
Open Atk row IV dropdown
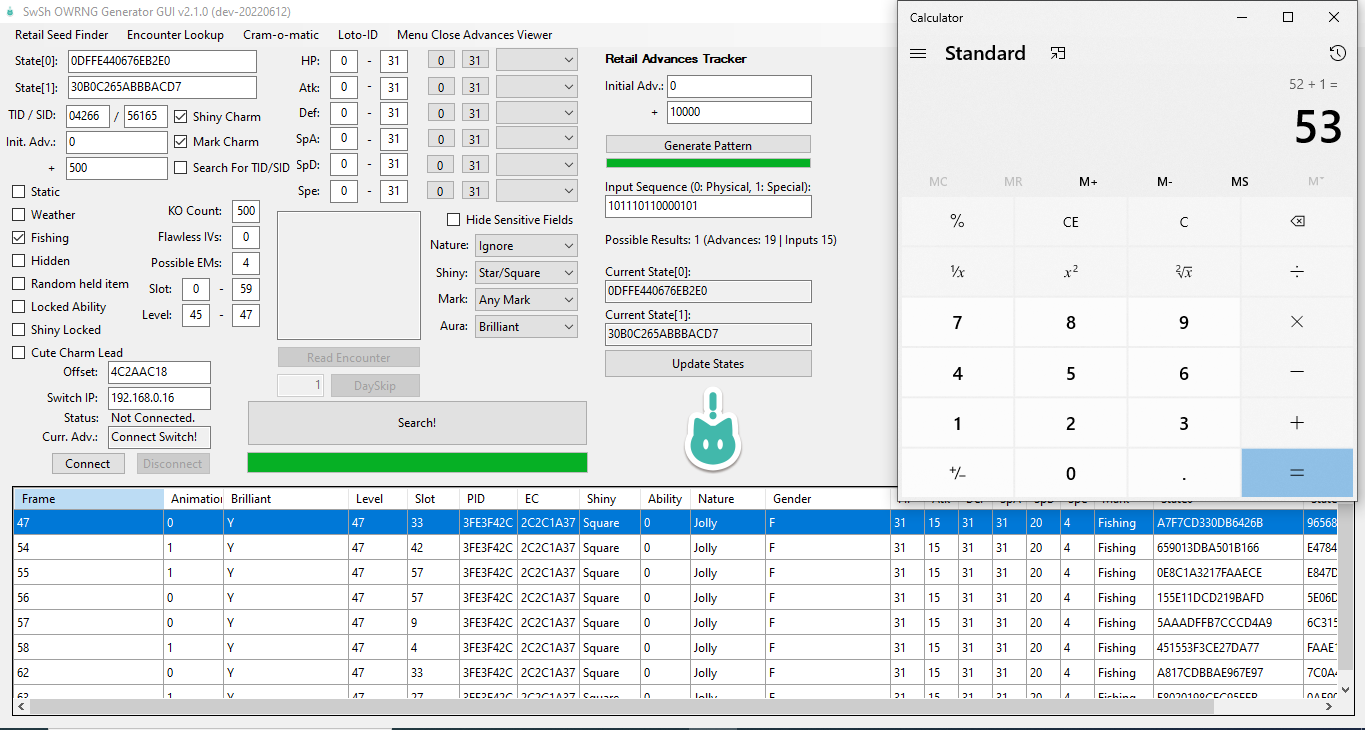point(537,88)
